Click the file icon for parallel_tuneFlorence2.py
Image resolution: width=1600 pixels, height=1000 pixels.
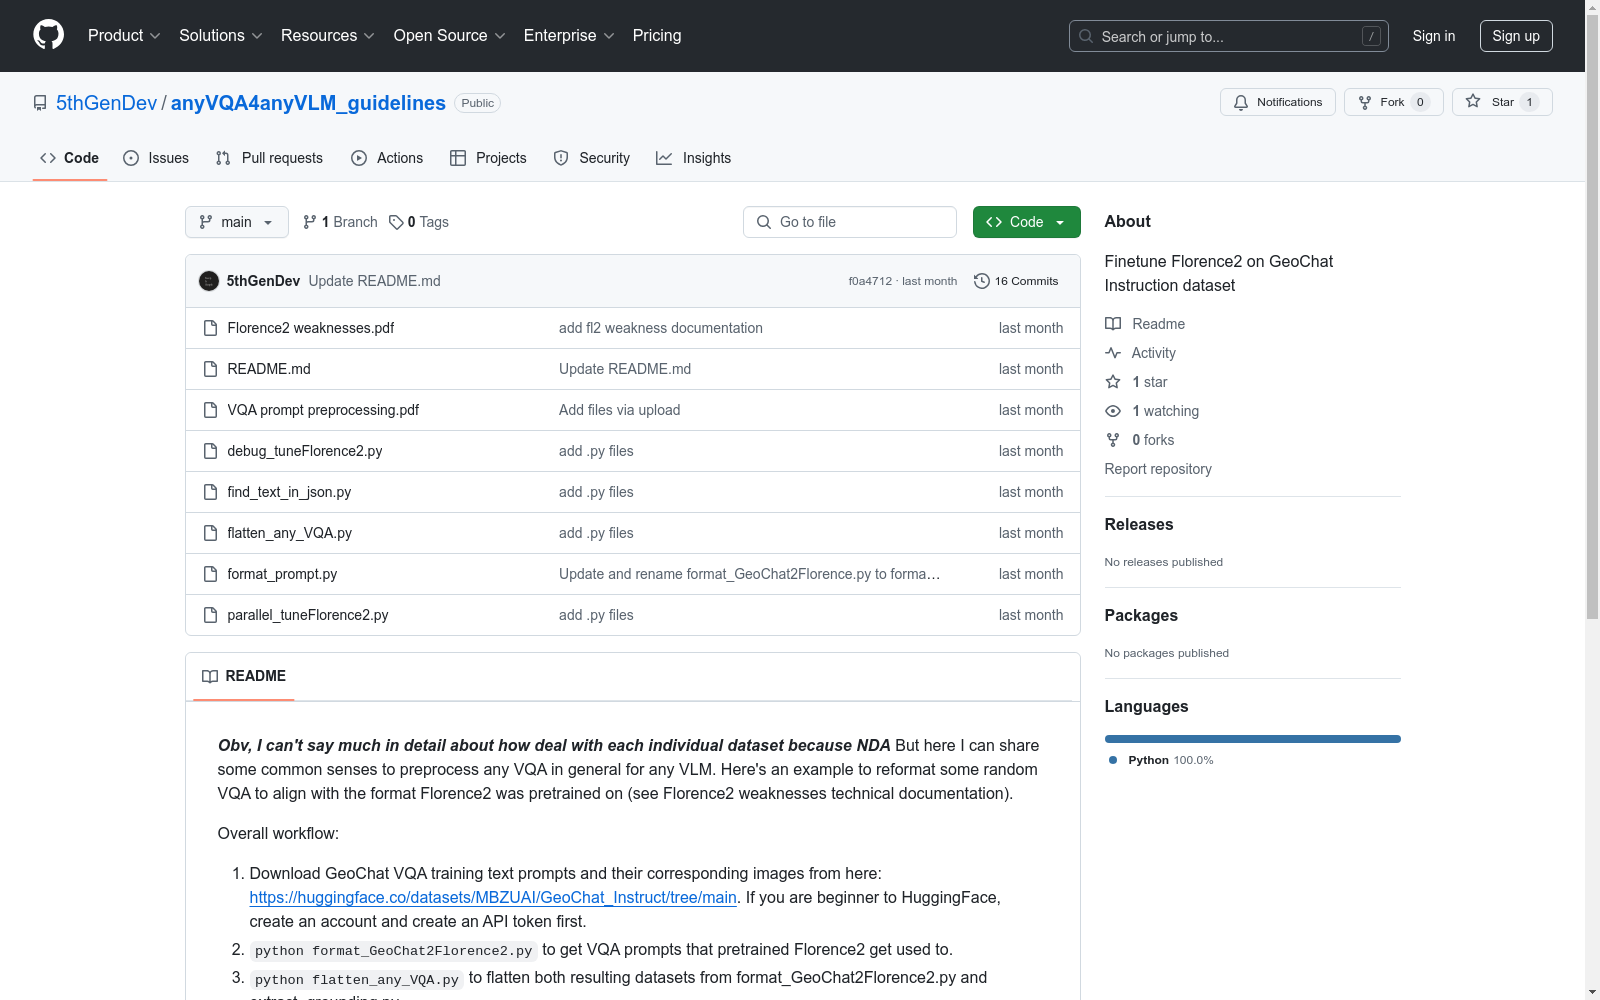pos(210,615)
